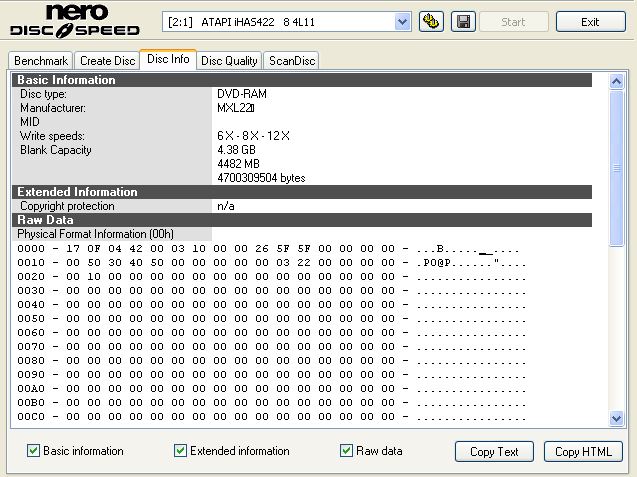The image size is (637, 477).
Task: Click the scrollbar down arrow
Action: (x=616, y=418)
